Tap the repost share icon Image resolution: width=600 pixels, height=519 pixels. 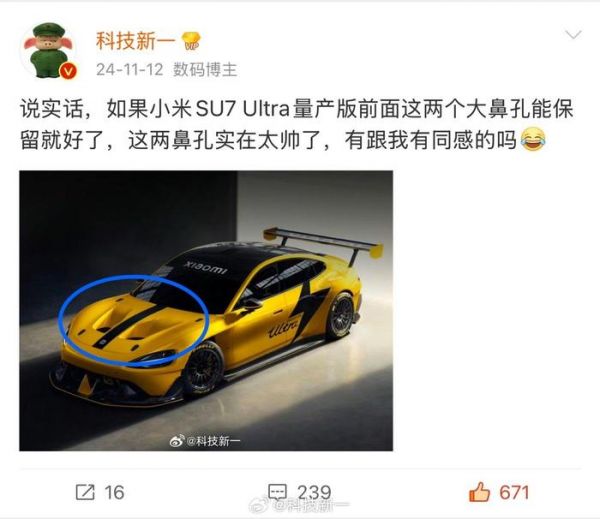[85, 492]
